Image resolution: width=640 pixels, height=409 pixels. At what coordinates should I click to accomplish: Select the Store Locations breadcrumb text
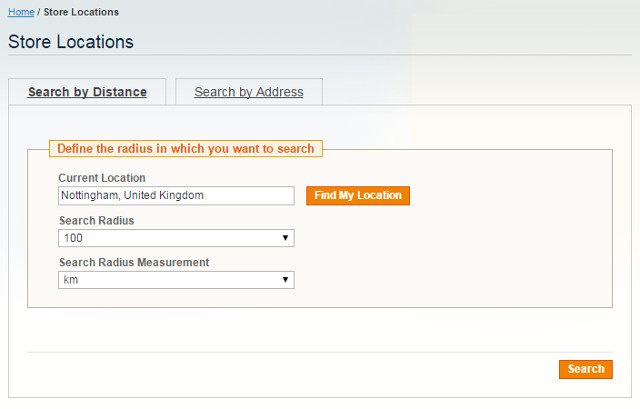[x=81, y=12]
